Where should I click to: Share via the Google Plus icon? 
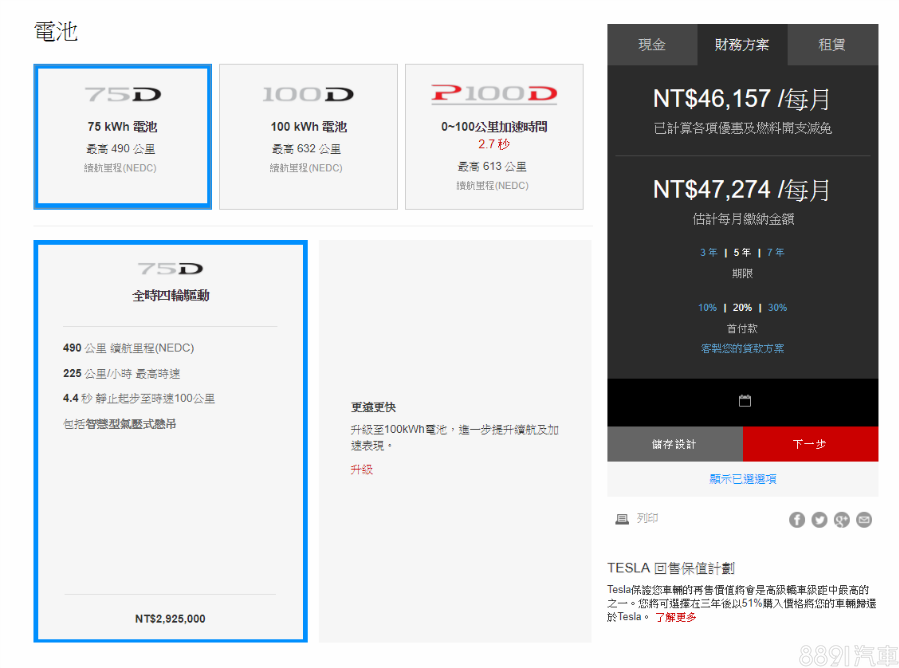(842, 519)
